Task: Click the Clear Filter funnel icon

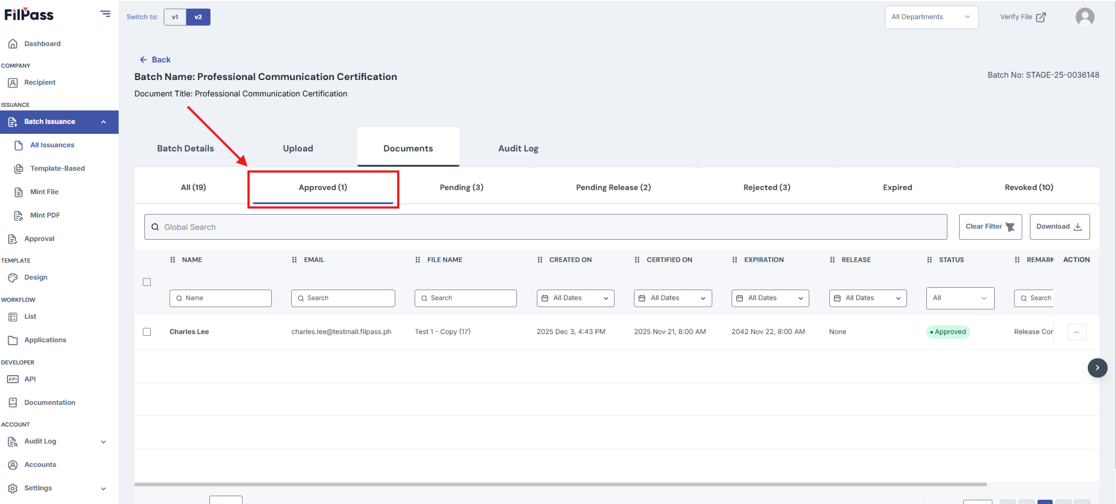Action: pos(1011,227)
